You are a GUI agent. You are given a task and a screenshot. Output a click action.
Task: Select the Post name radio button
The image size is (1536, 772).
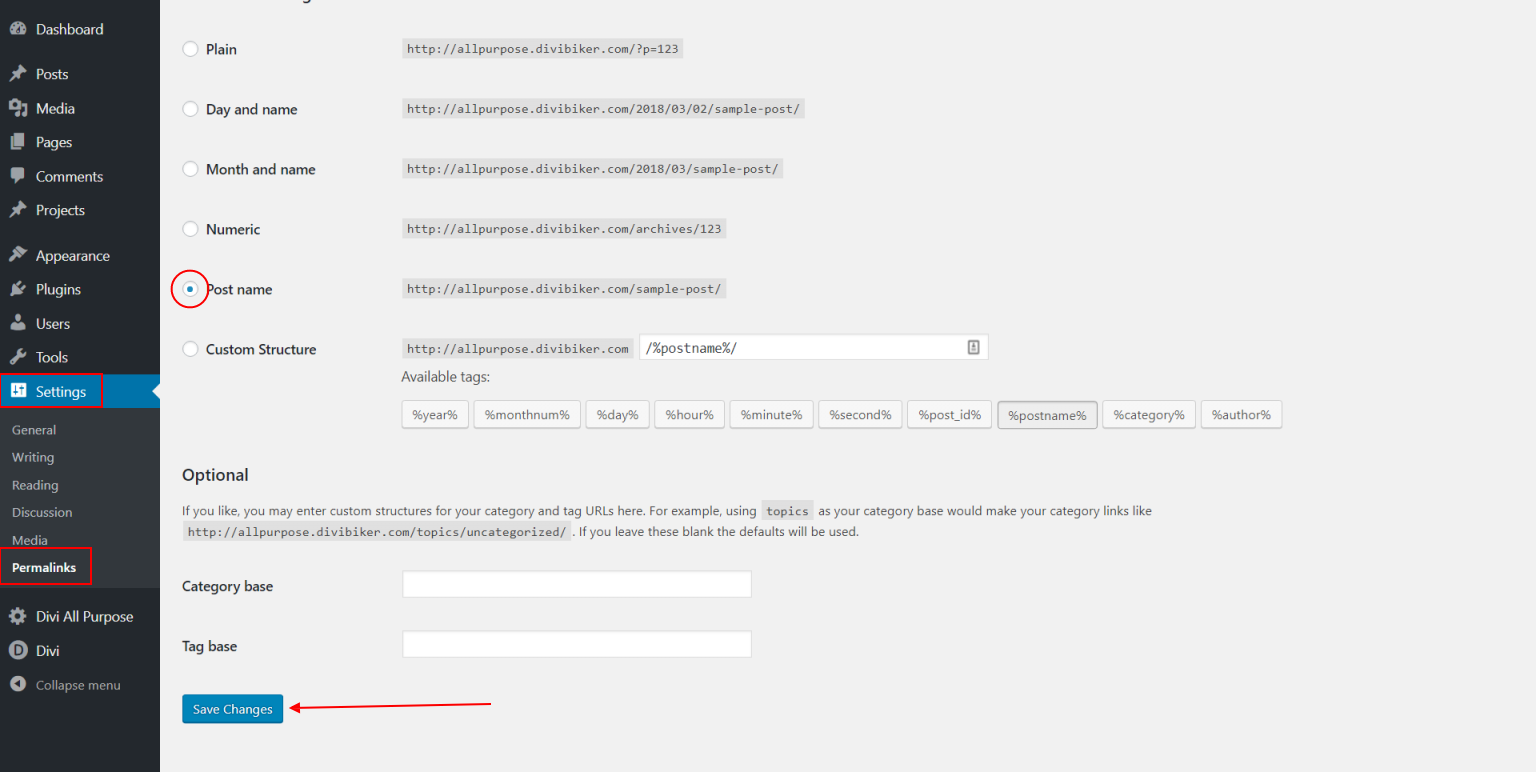(190, 289)
